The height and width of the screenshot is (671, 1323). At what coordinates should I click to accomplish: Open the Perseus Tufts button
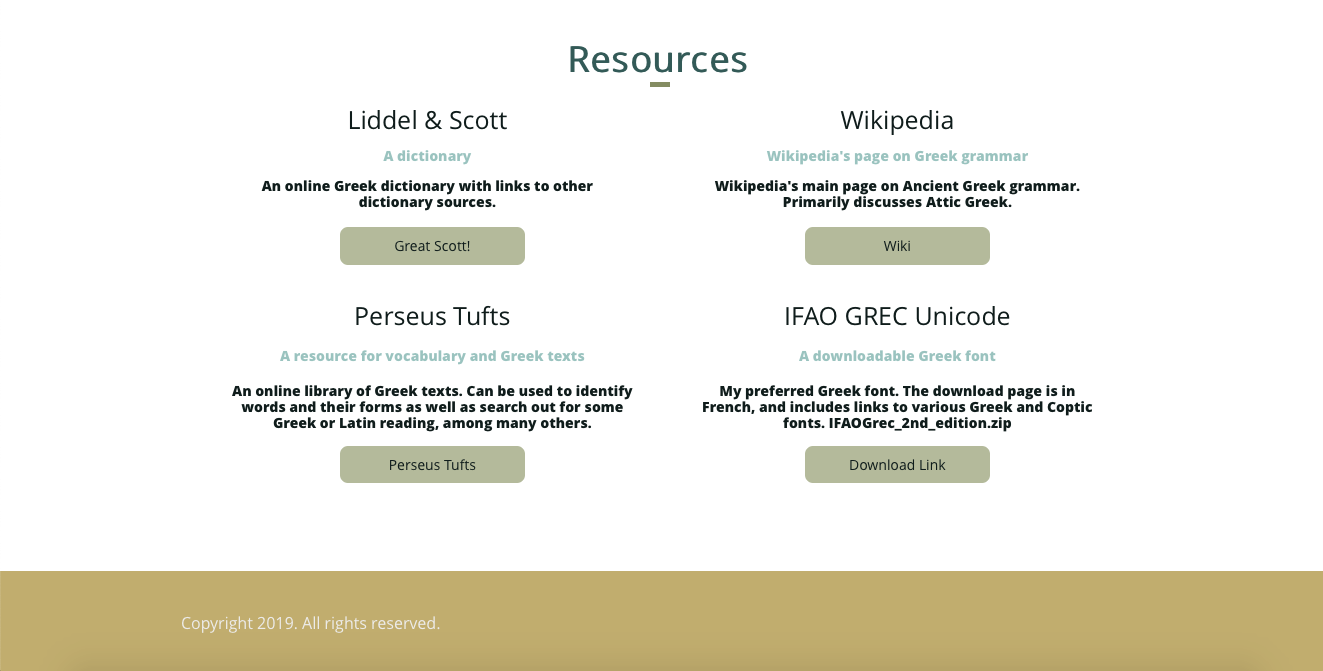point(432,465)
